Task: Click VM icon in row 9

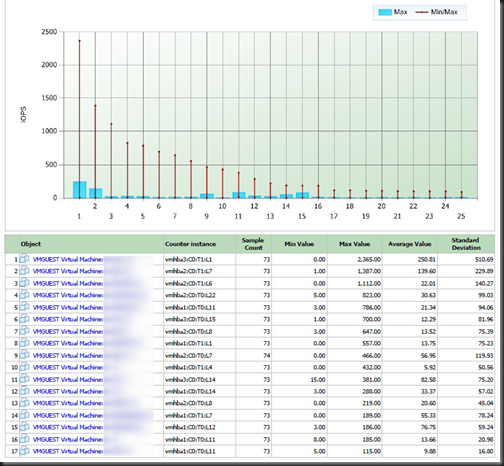Action: click(x=25, y=355)
